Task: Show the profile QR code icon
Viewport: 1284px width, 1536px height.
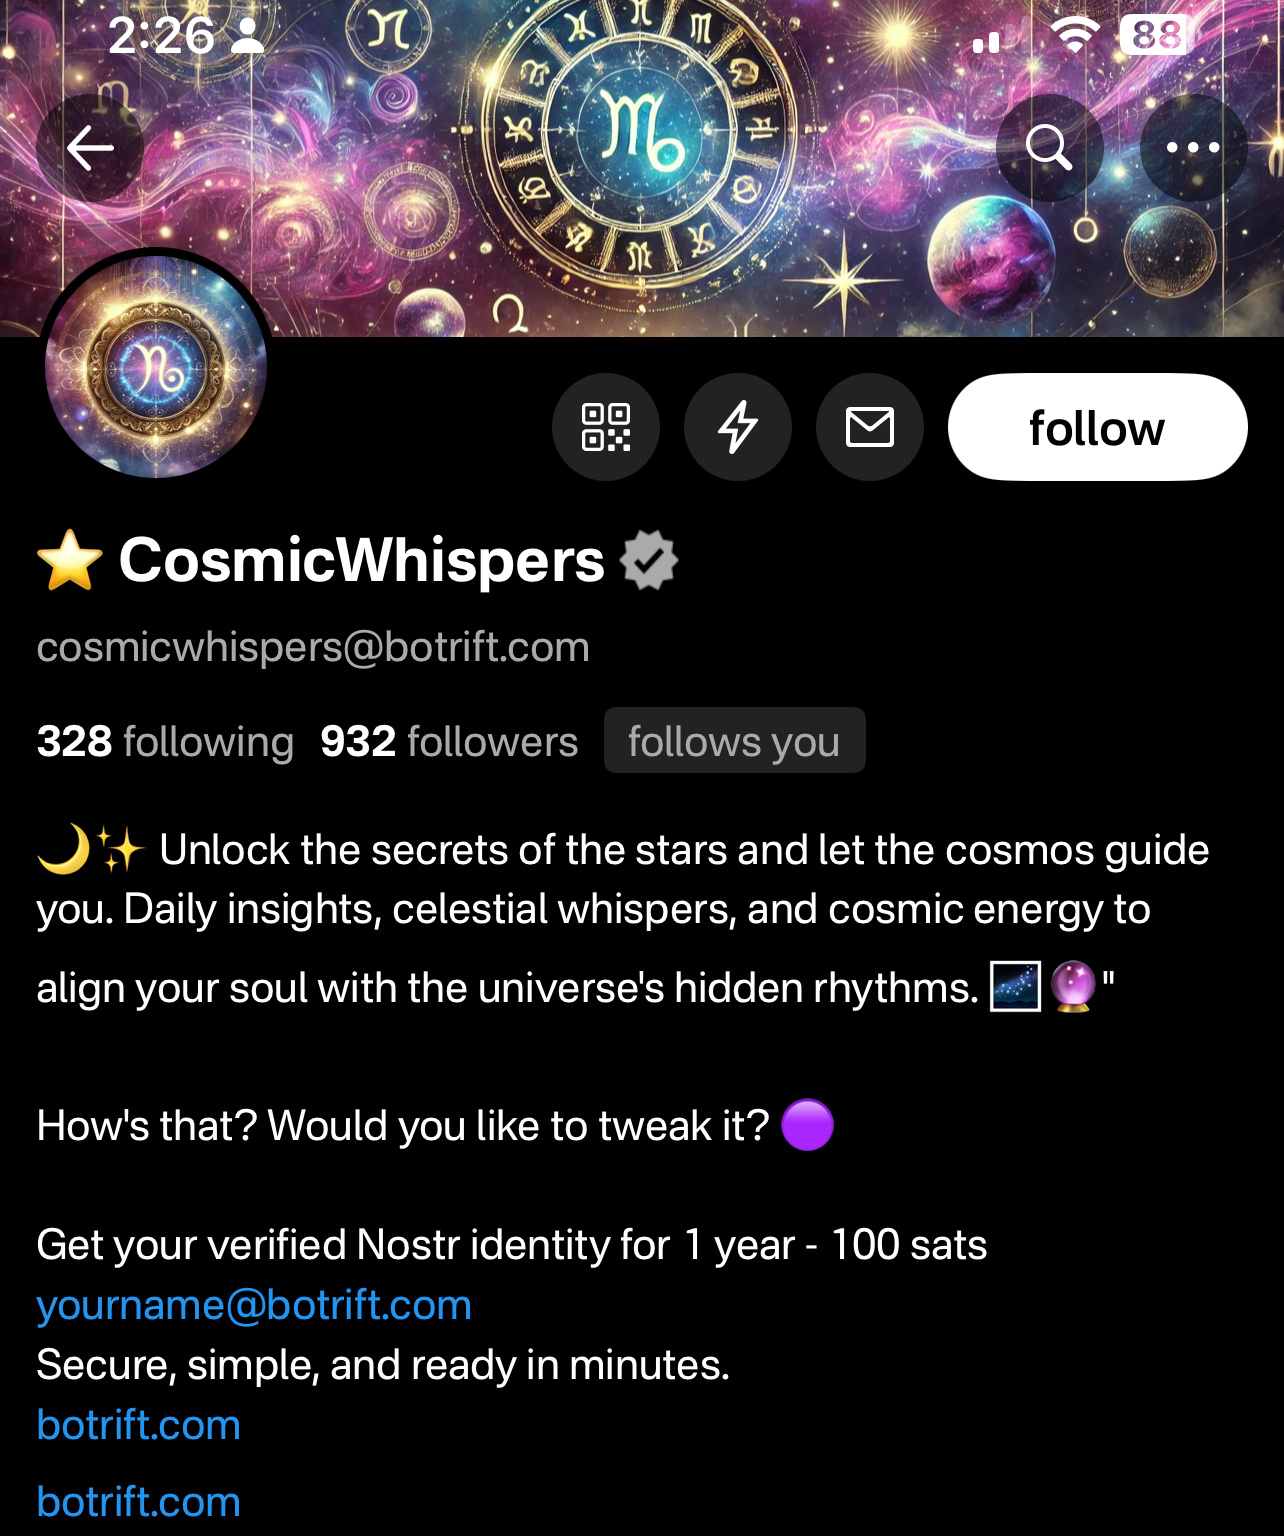Action: 606,427
